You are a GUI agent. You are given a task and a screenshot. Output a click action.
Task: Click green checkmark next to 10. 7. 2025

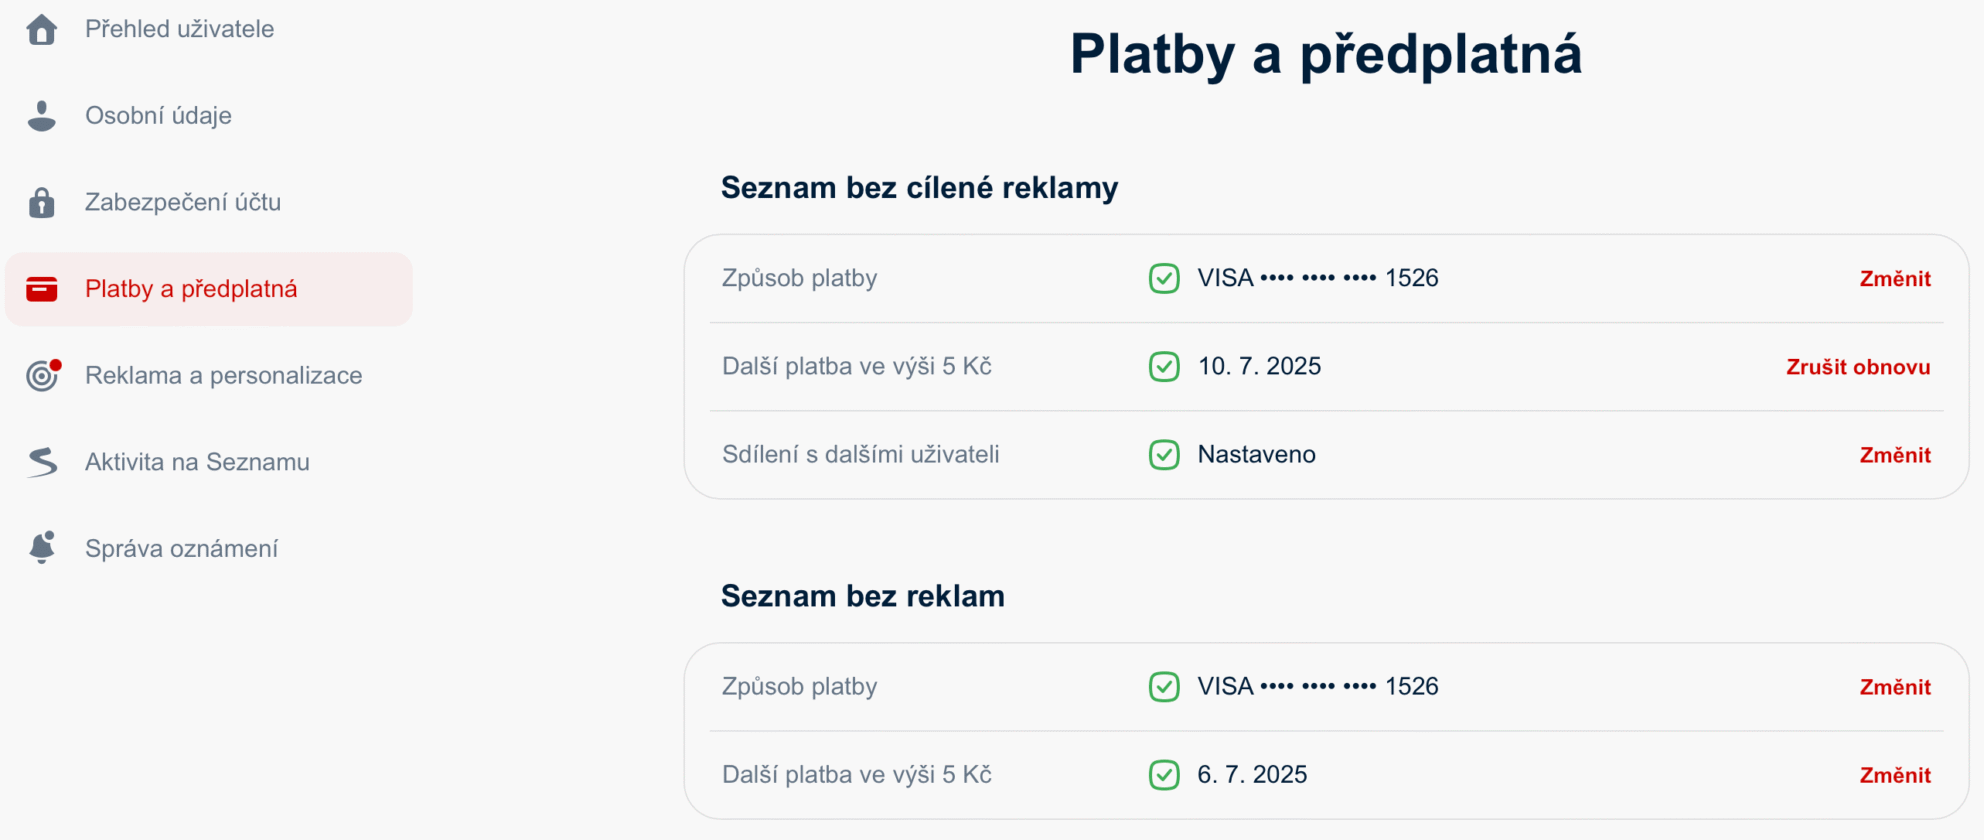1164,366
